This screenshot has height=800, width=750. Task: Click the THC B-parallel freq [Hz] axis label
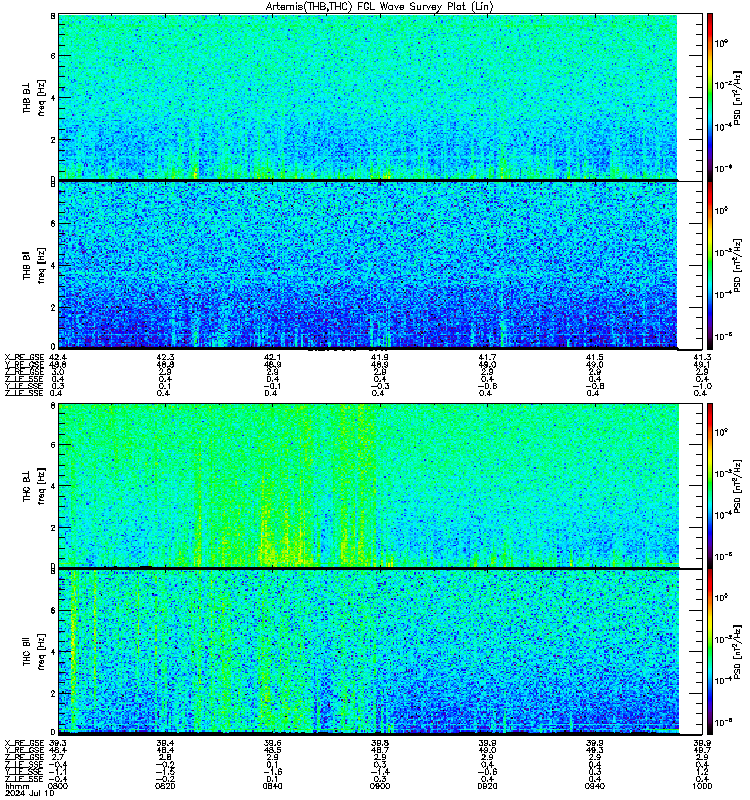(x=41, y=652)
